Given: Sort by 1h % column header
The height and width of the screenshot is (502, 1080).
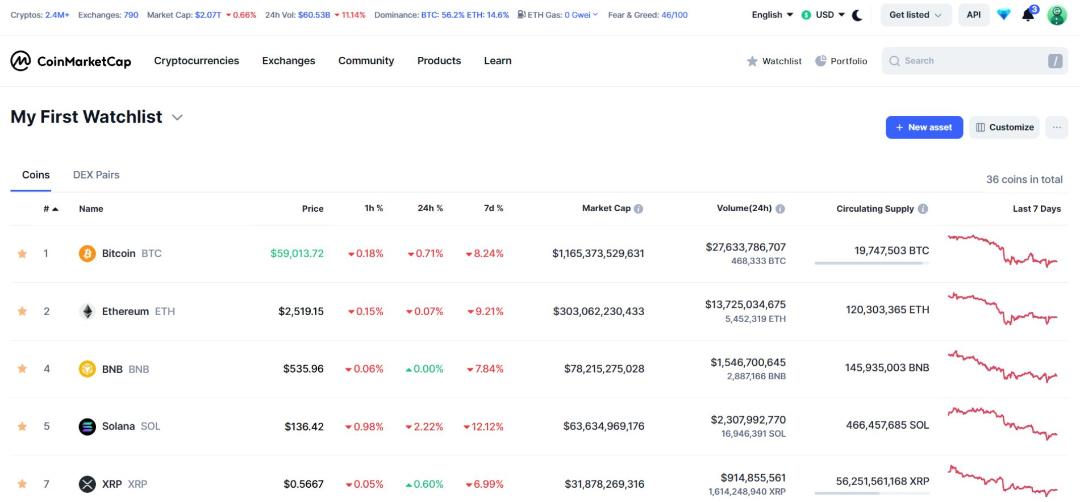Looking at the screenshot, I should (374, 209).
